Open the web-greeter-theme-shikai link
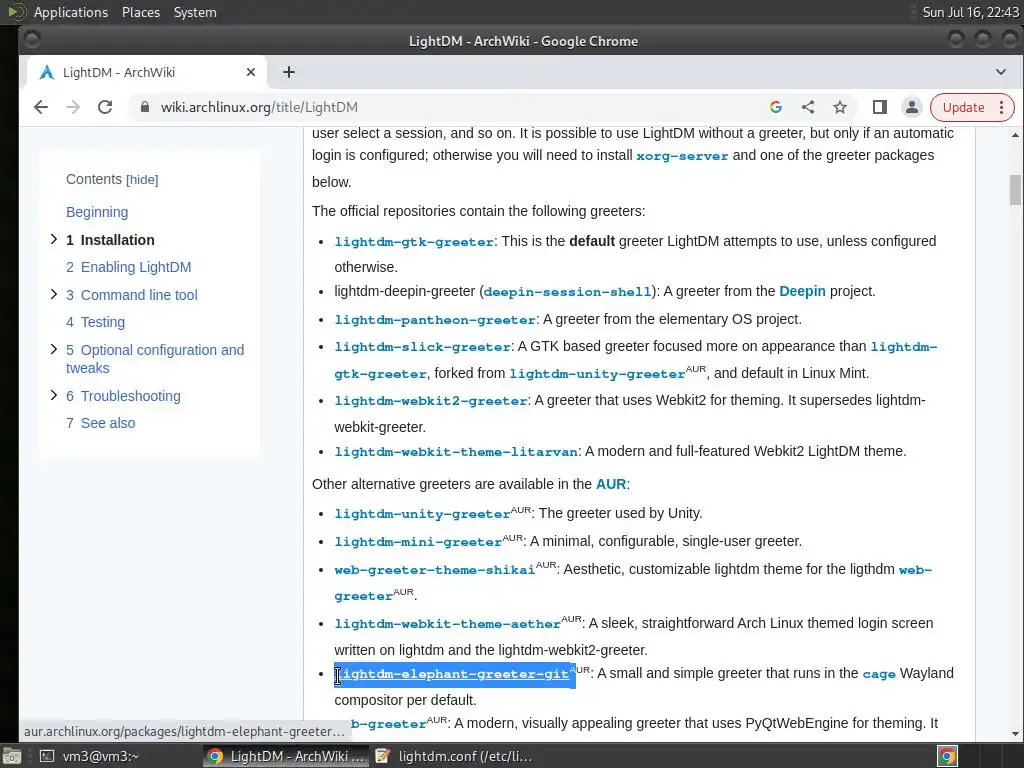The height and width of the screenshot is (768, 1024). coord(434,570)
